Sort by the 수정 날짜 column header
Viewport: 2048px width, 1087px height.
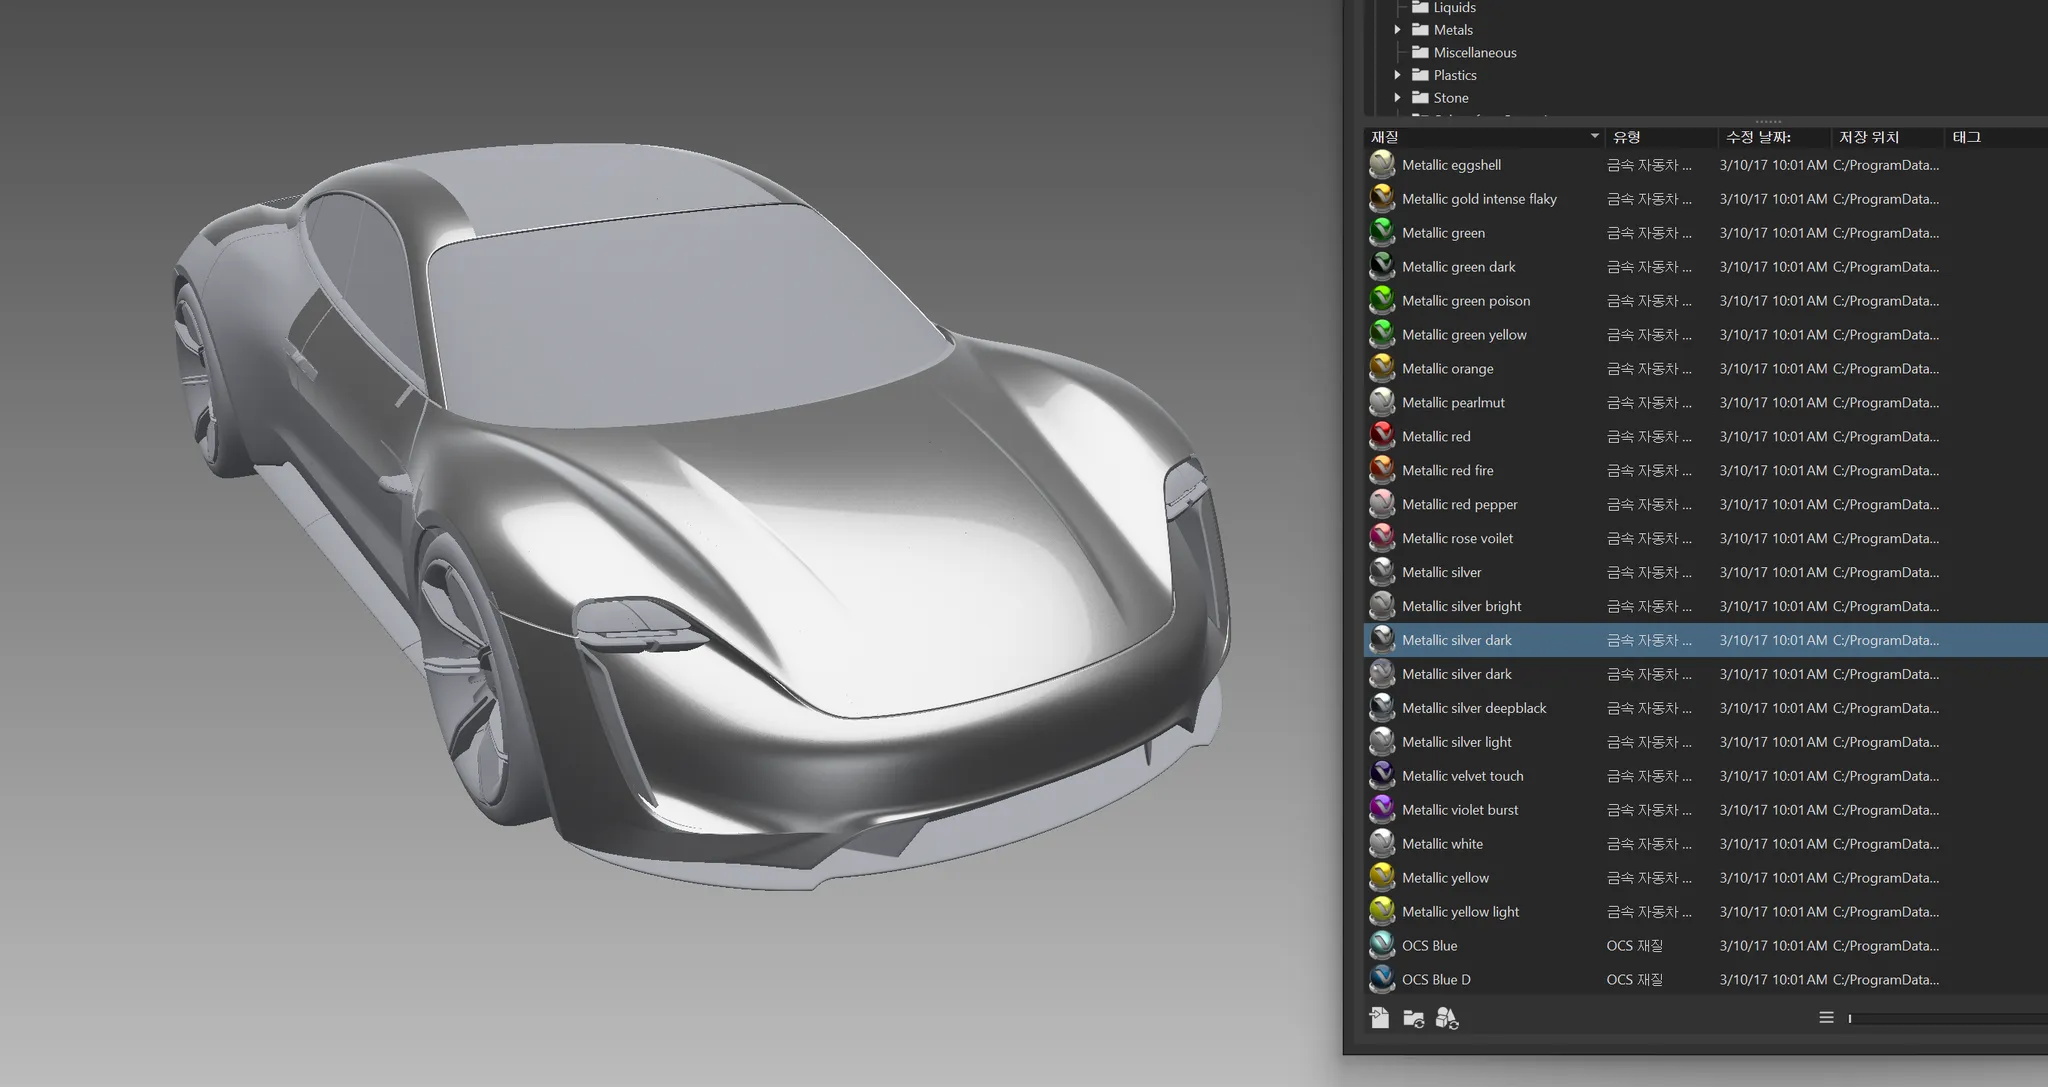tap(1758, 137)
